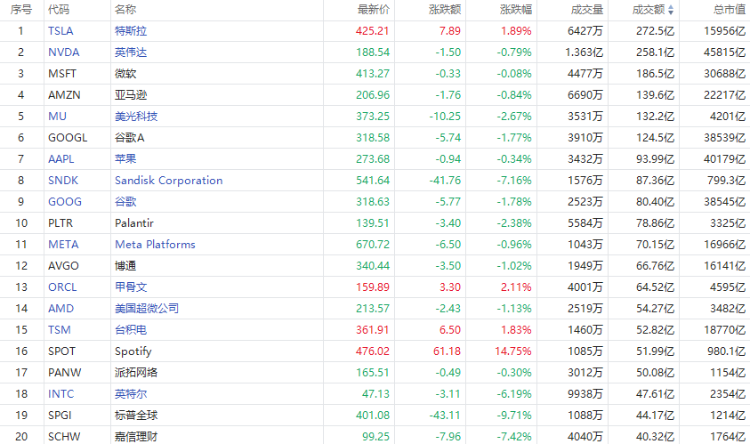The height and width of the screenshot is (444, 750).
Task: Open the 苹果 stock name link
Action: coord(125,159)
